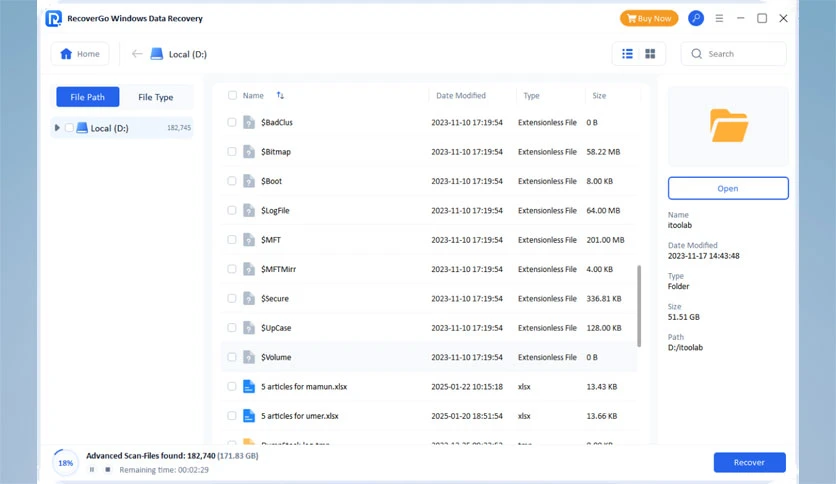Tick the $Volume checkbox

coord(232,357)
